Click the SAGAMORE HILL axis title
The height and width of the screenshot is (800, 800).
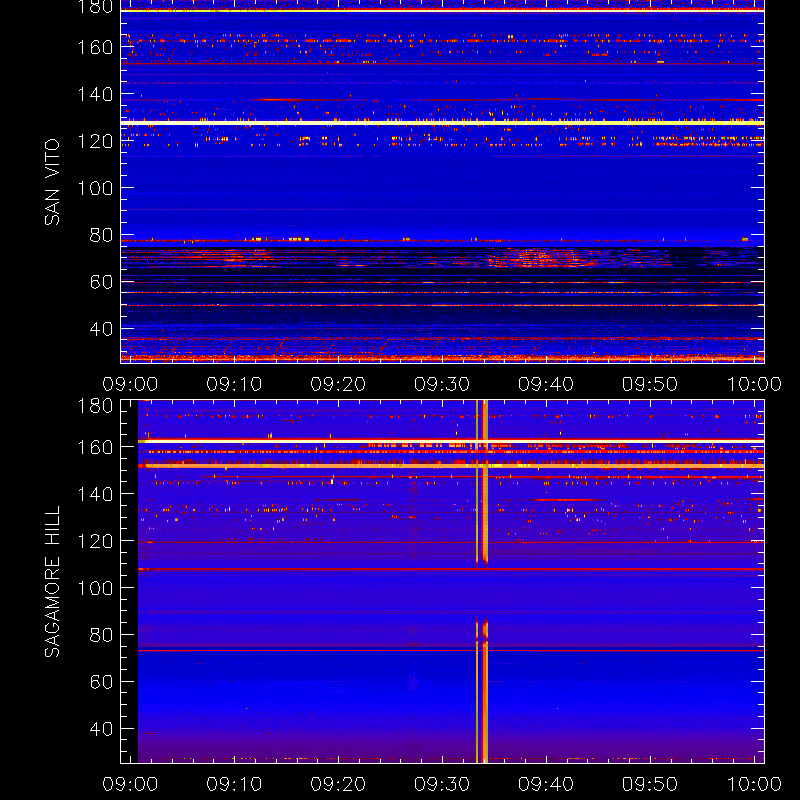coord(52,582)
